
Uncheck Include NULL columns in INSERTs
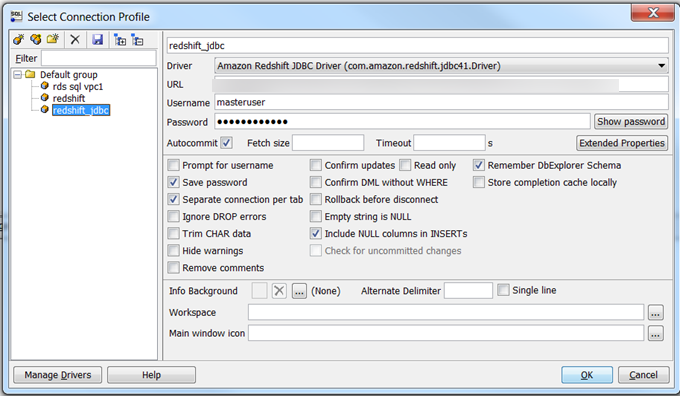coord(316,233)
